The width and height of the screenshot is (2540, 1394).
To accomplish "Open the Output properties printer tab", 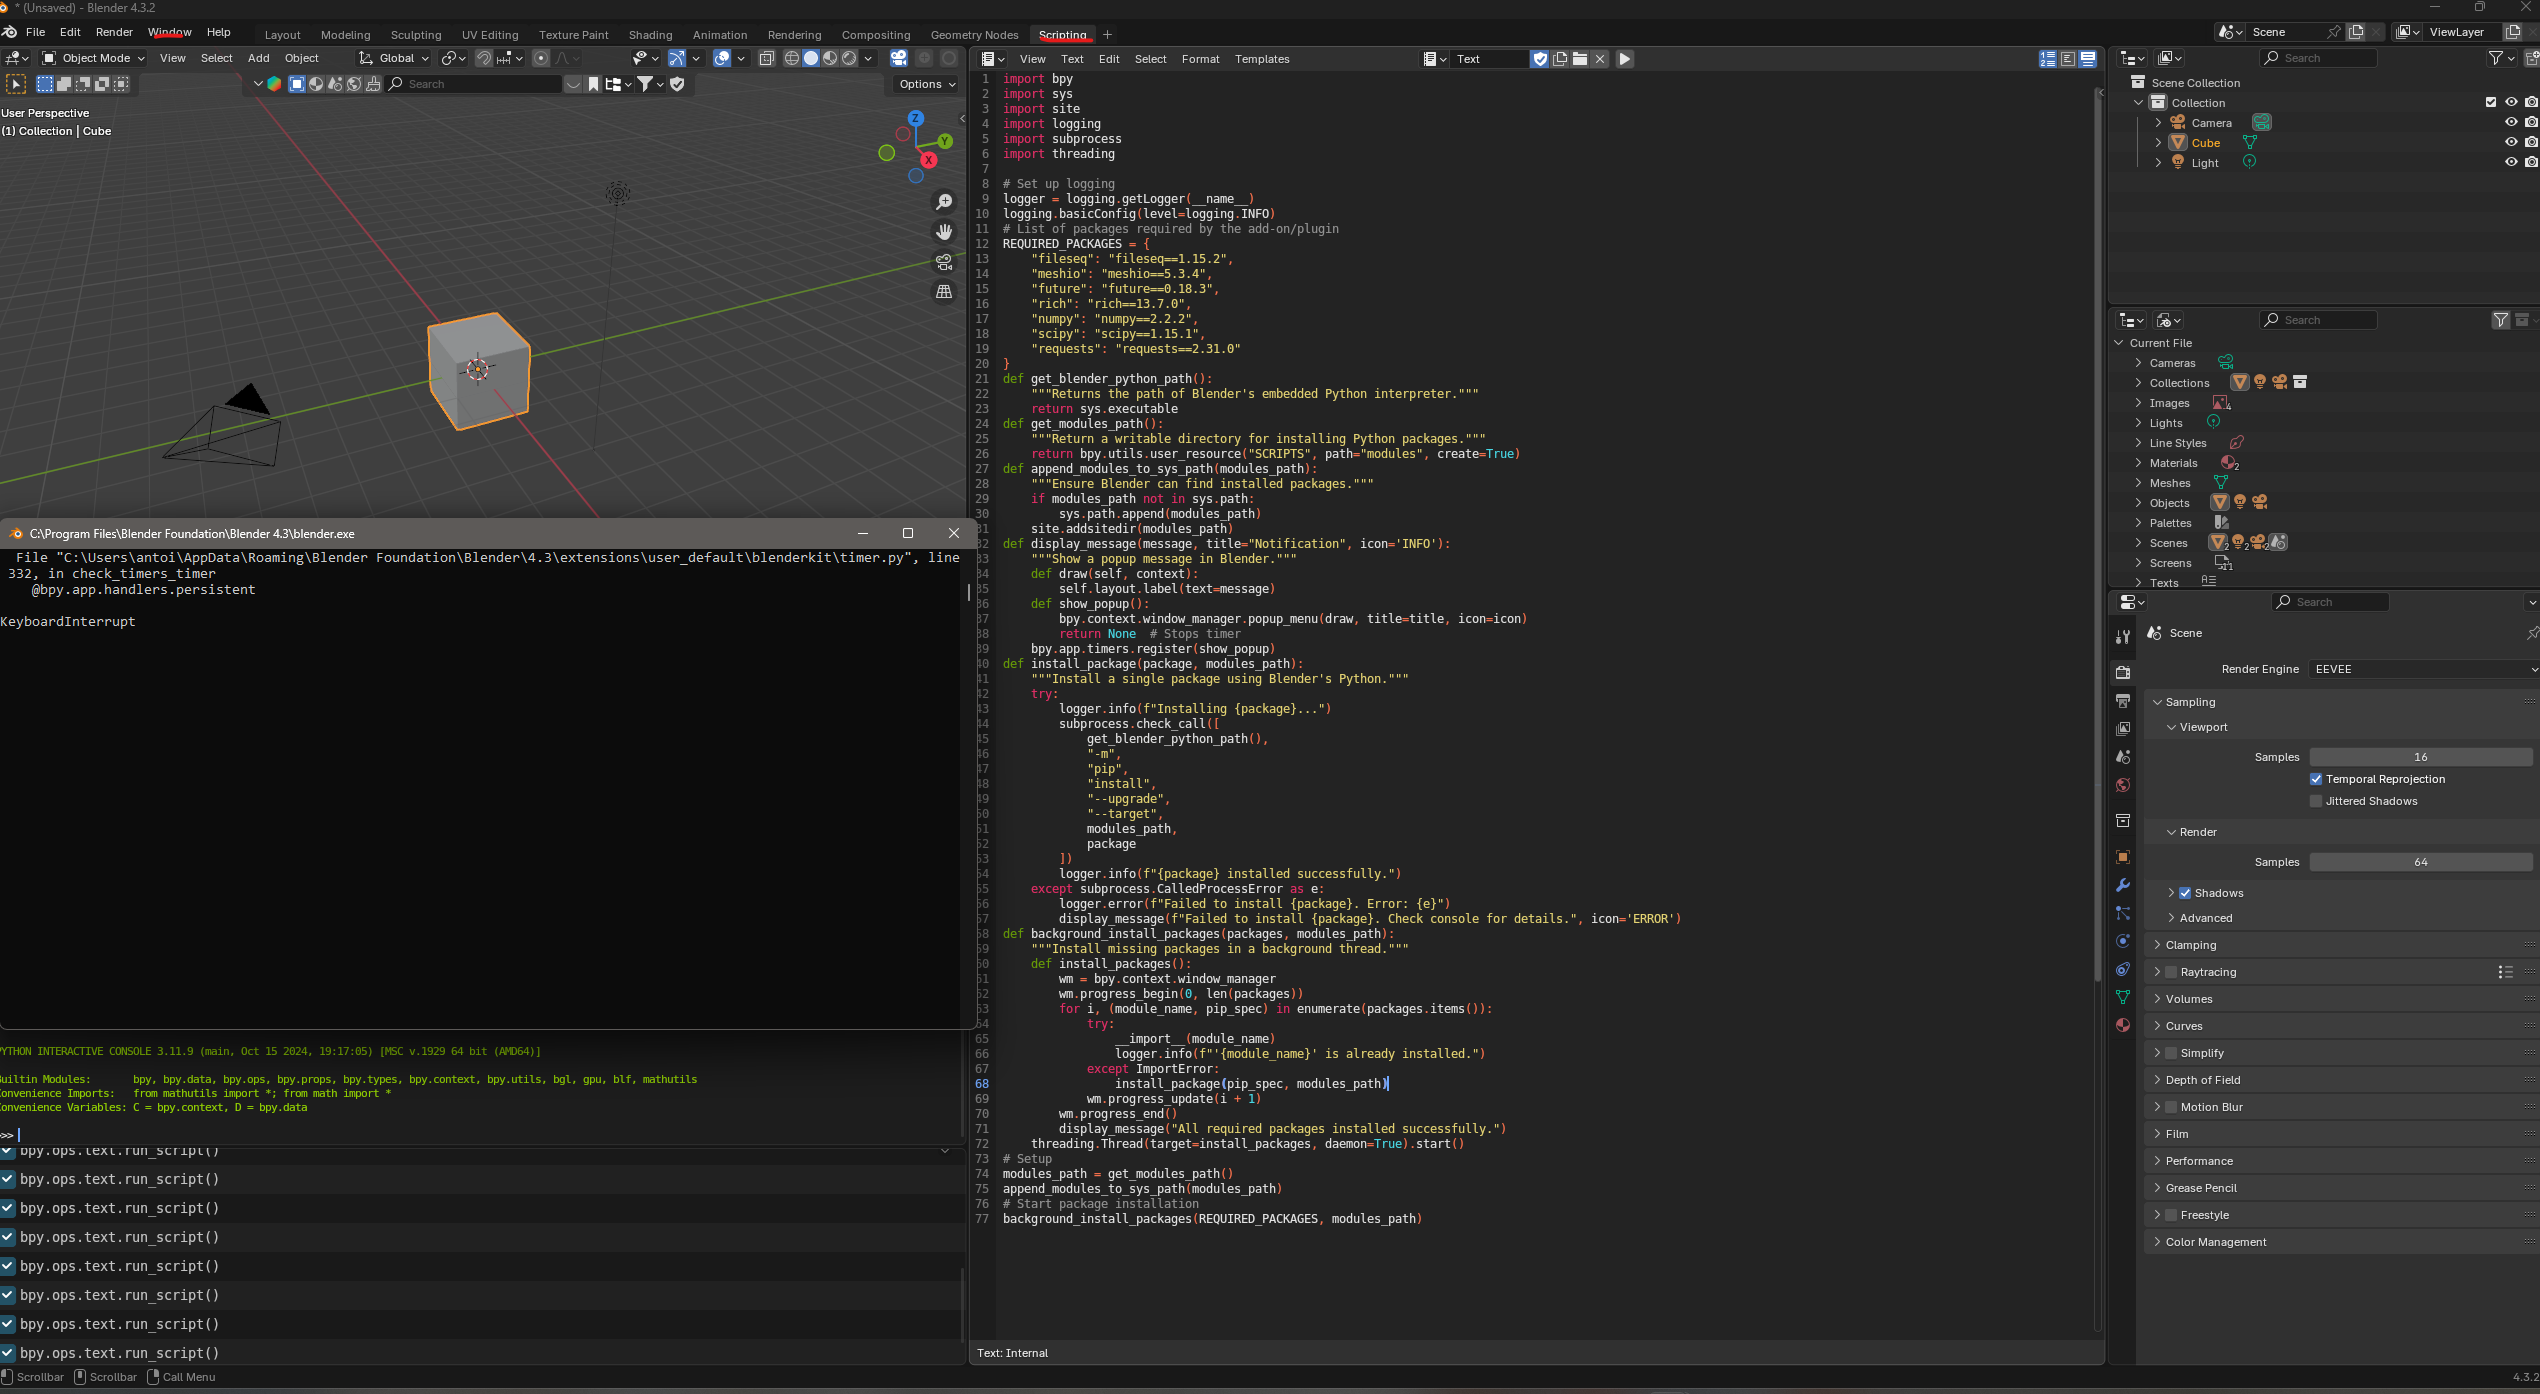I will 2122,701.
